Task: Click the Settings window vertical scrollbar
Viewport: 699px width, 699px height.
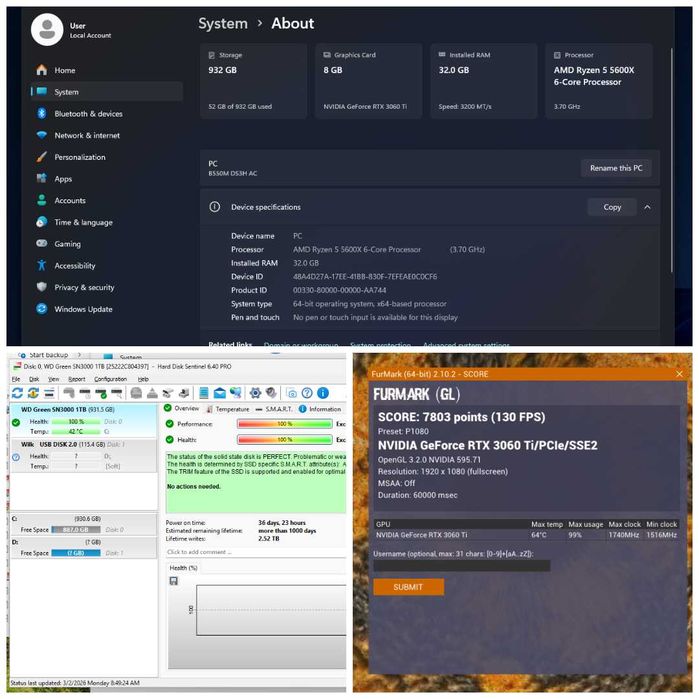Action: pyautogui.click(x=672, y=160)
